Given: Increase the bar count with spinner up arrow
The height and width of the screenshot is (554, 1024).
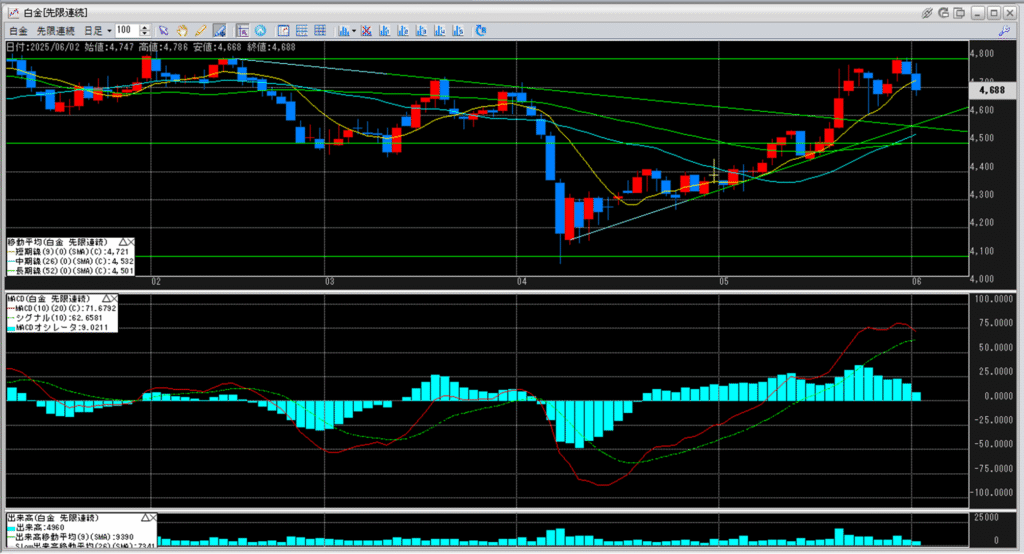Looking at the screenshot, I should tap(144, 27).
